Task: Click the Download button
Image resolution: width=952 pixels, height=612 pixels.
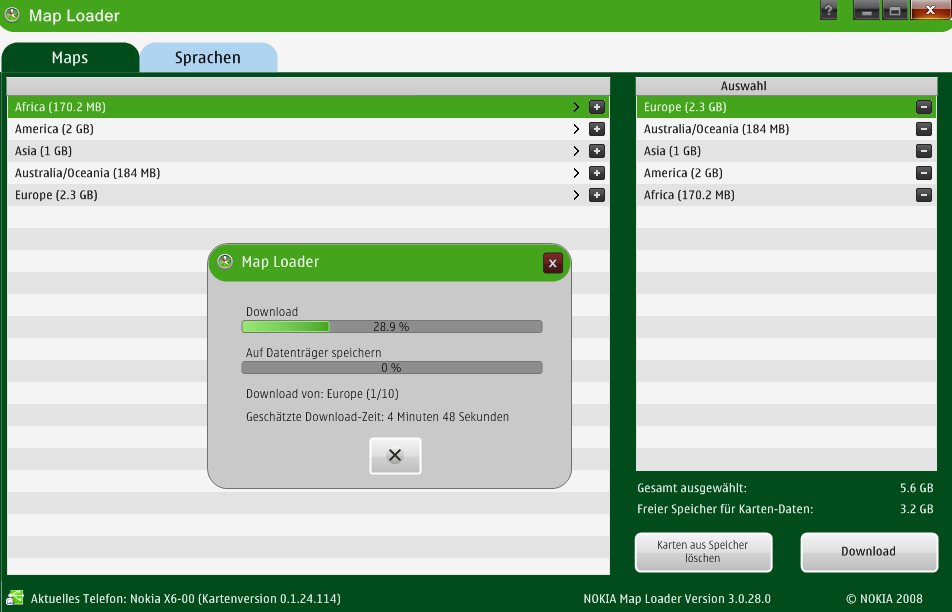Action: coord(869,552)
